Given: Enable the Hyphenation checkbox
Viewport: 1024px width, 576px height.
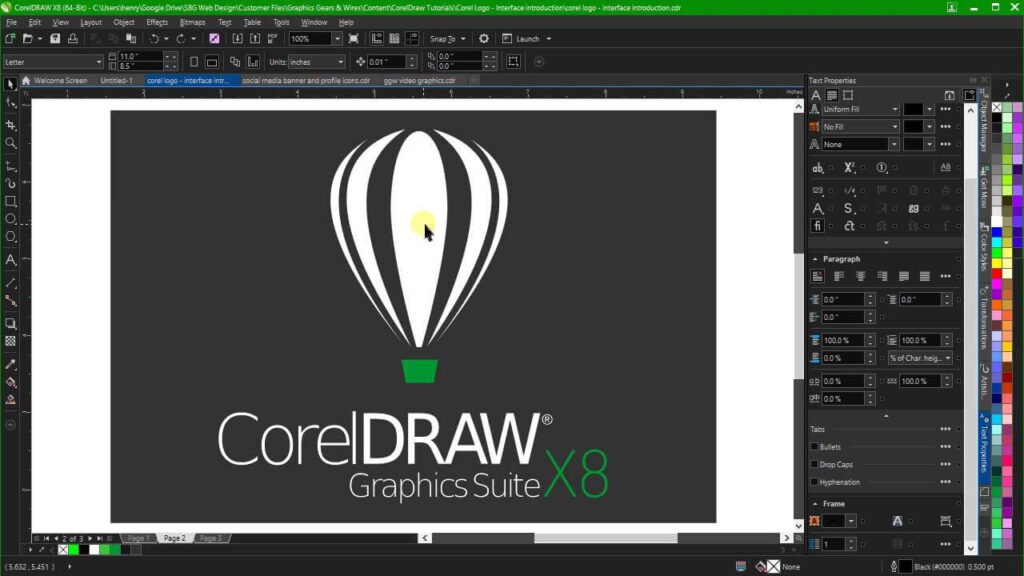Looking at the screenshot, I should (x=814, y=482).
